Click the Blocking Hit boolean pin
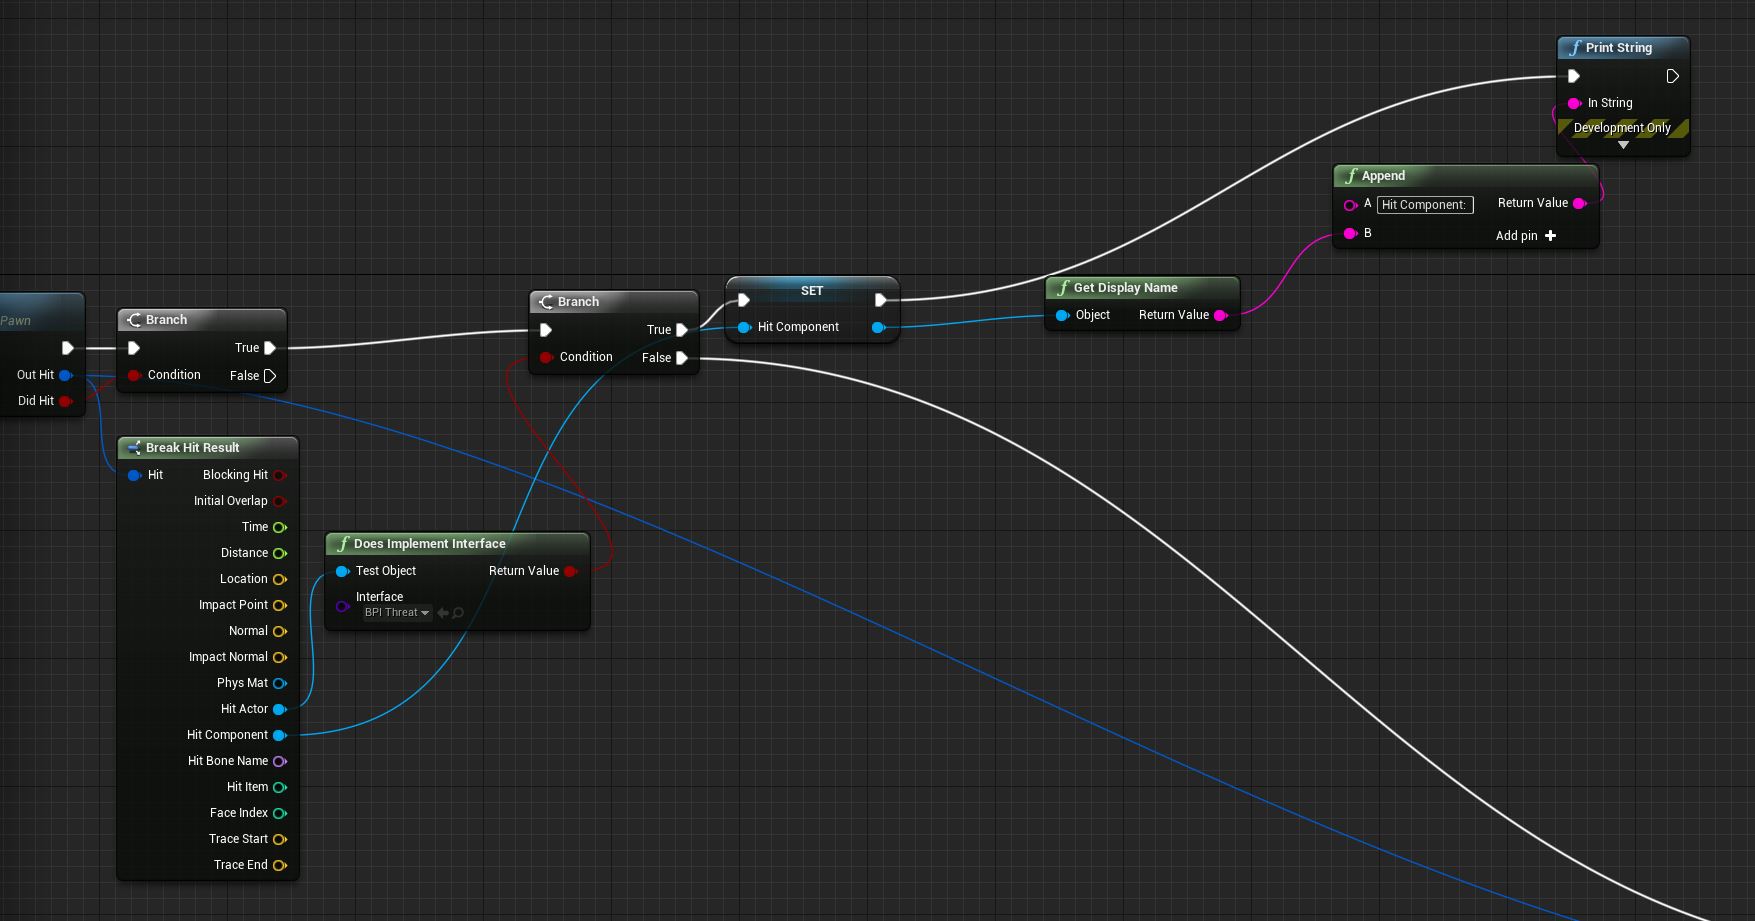 280,475
